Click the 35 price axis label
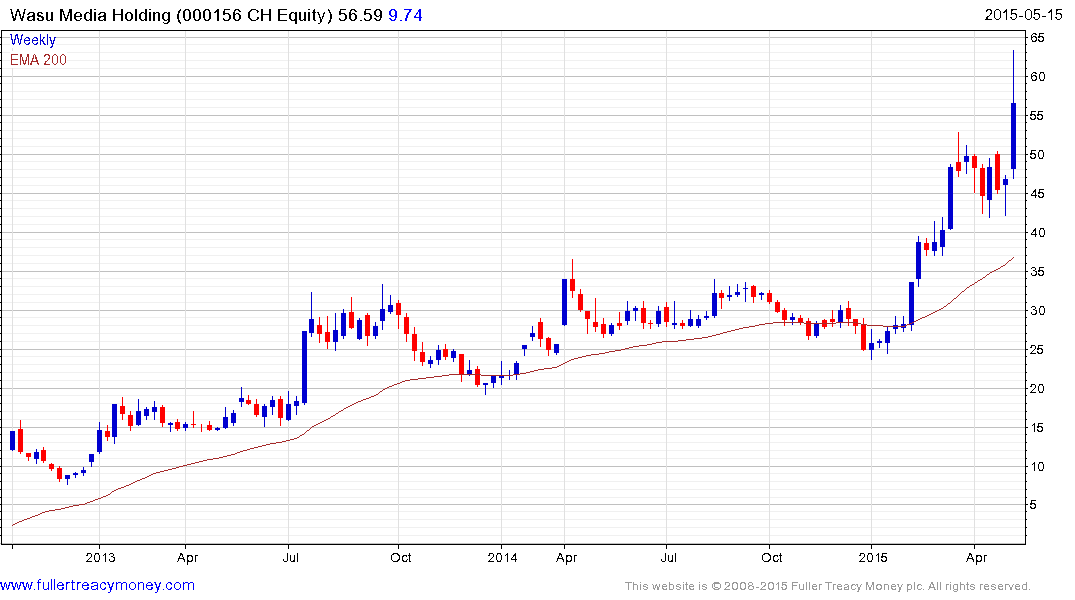This screenshot has height=600, width=1075. pyautogui.click(x=1037, y=272)
